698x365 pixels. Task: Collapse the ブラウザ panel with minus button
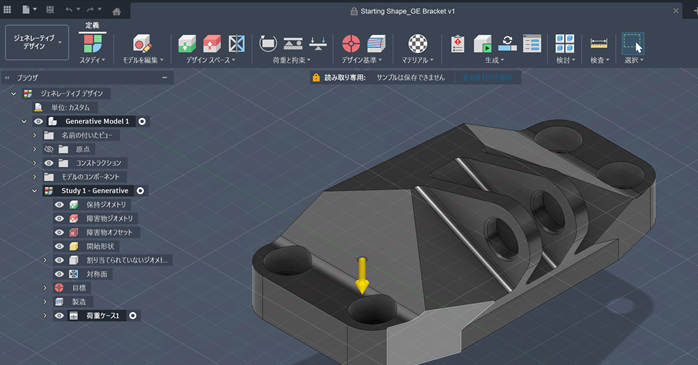tap(164, 77)
